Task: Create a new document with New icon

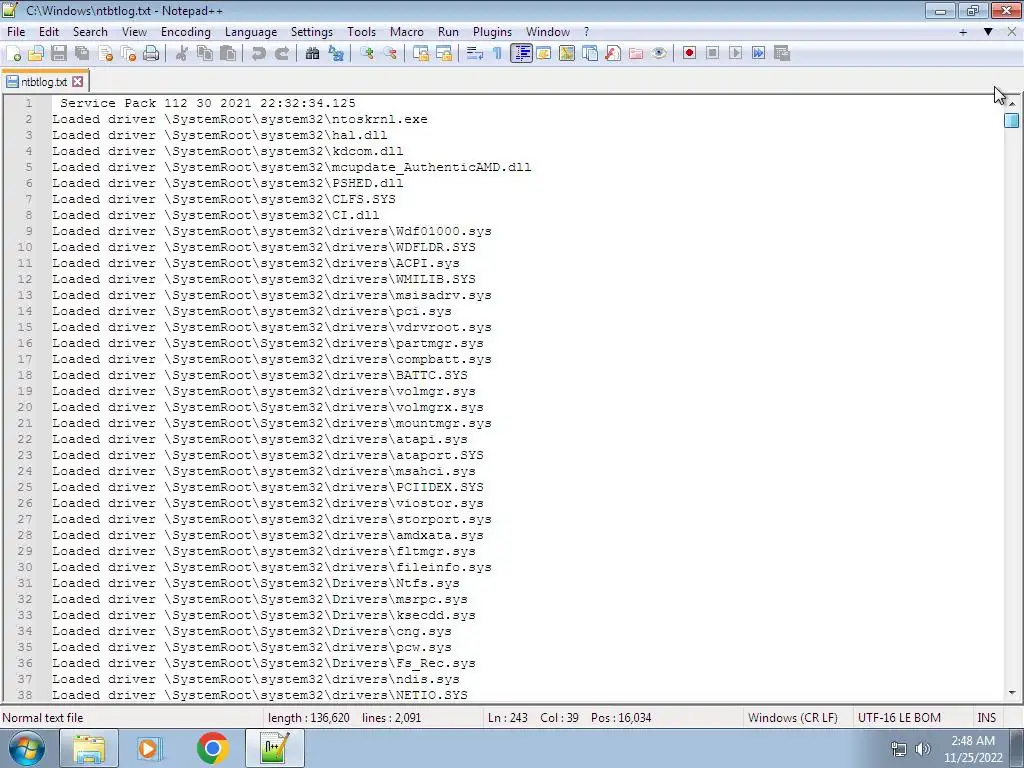Action: [13, 54]
